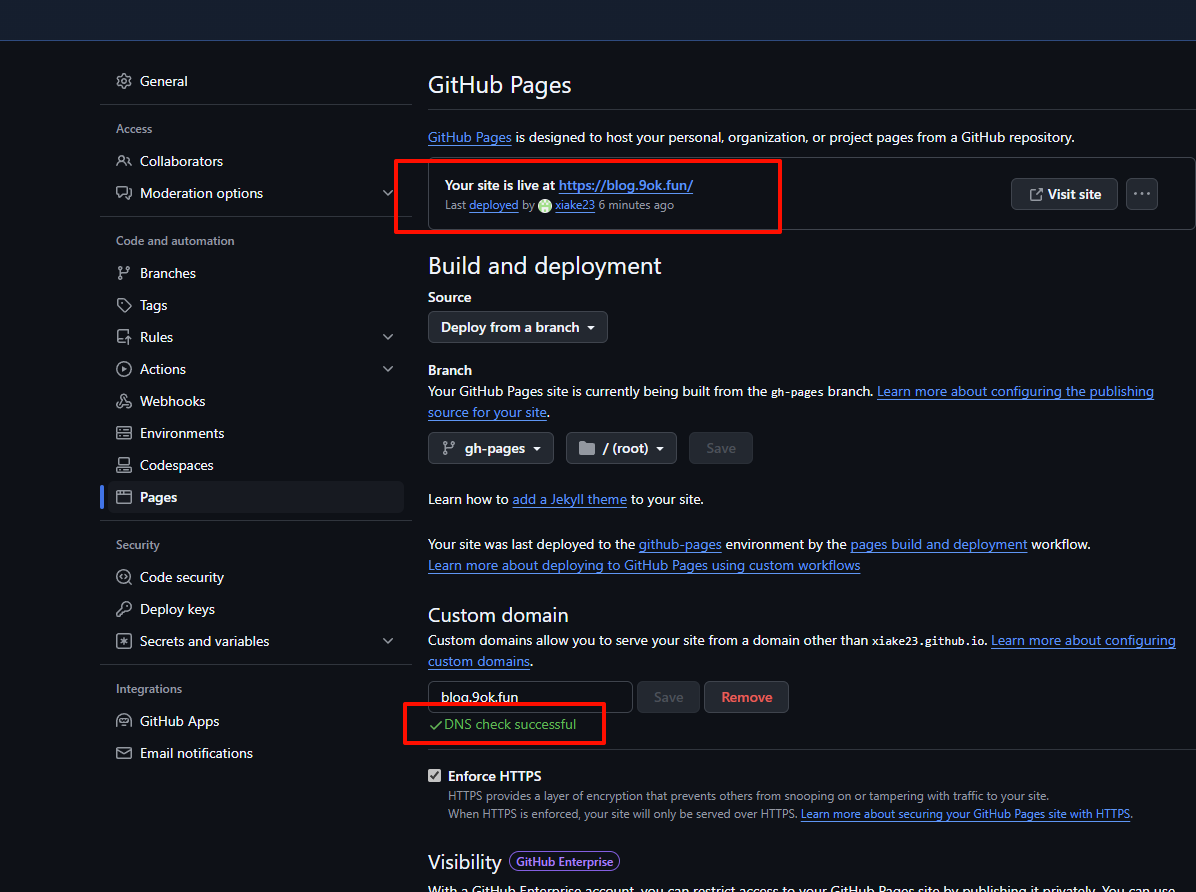Open Codespaces settings
Screen dimensions: 1196x892
(176, 465)
